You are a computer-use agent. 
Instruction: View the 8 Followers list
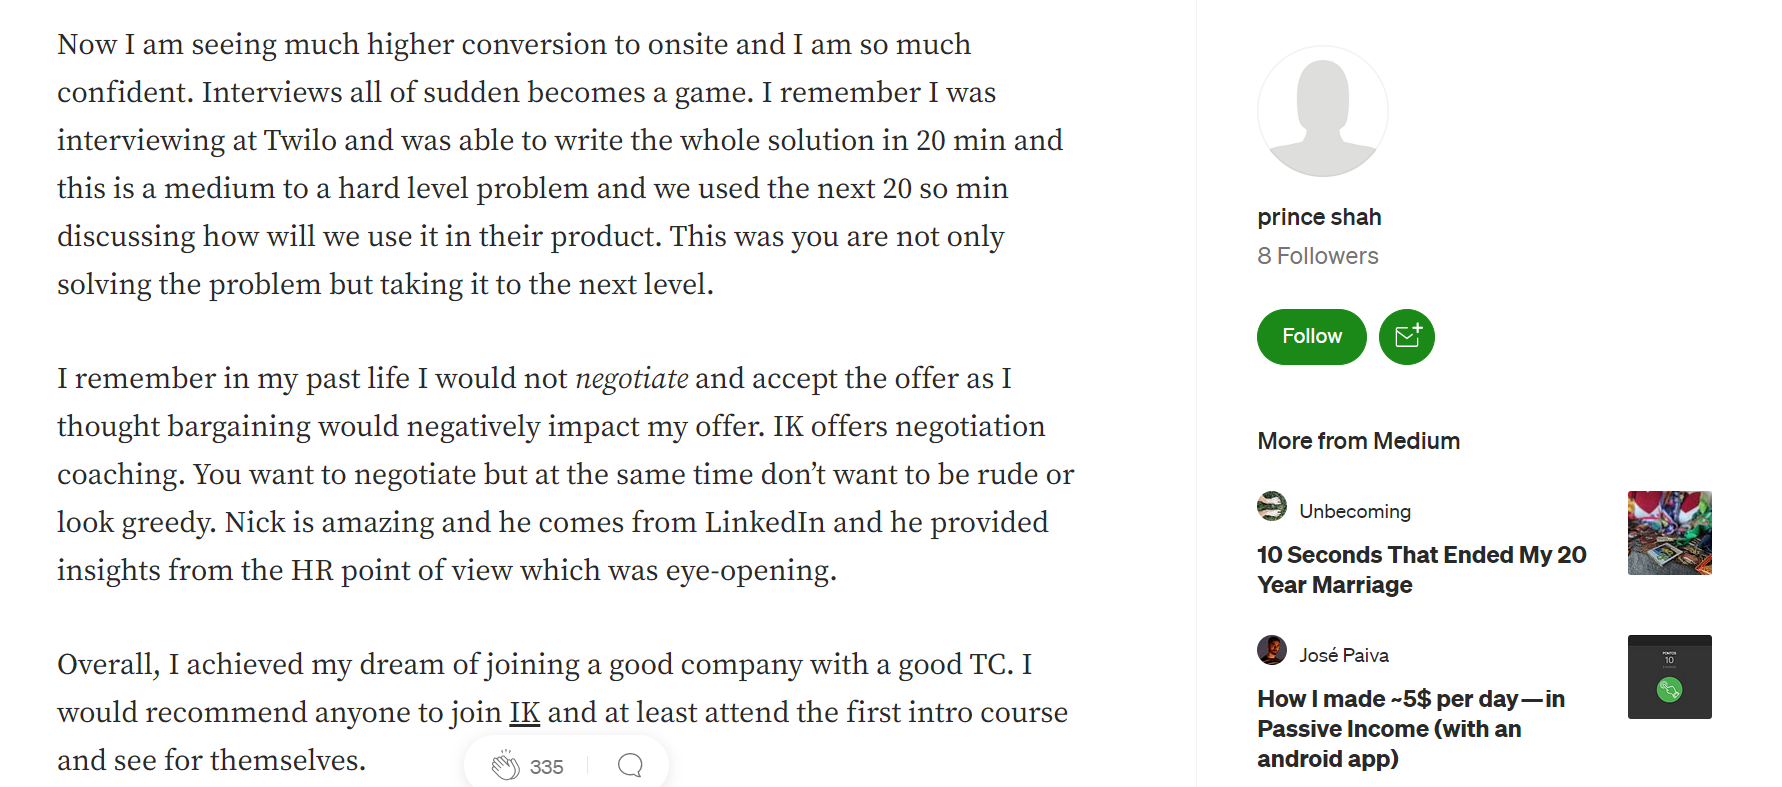pyautogui.click(x=1317, y=256)
